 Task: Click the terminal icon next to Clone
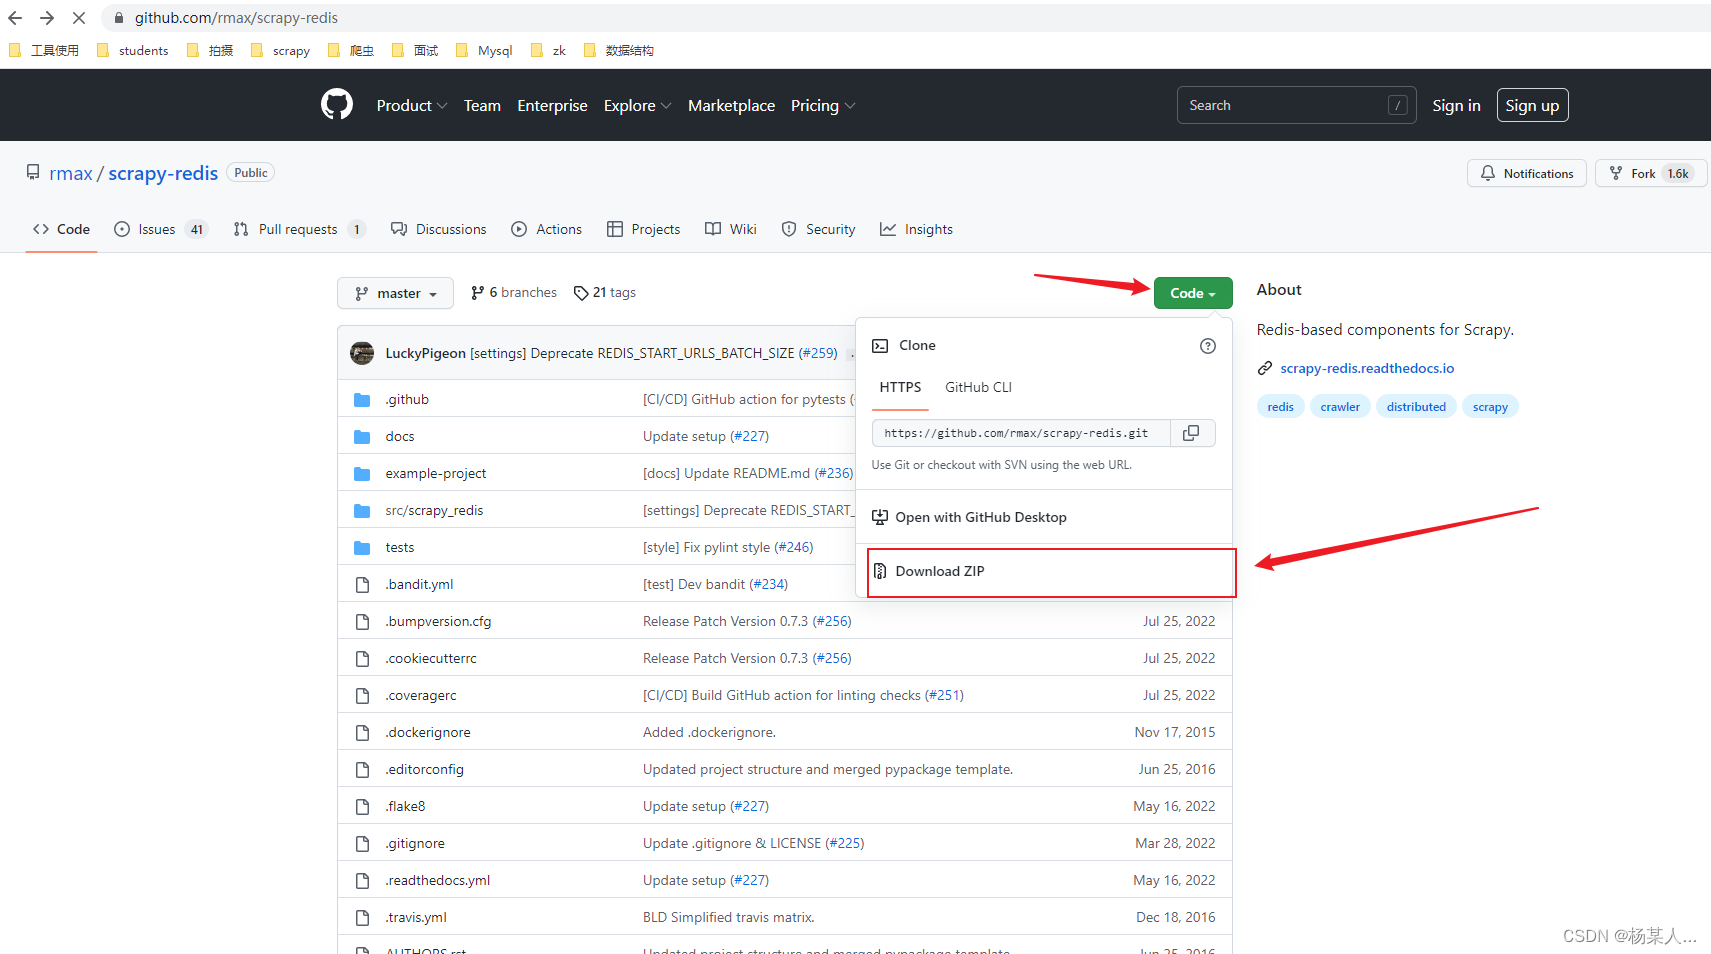click(x=880, y=346)
